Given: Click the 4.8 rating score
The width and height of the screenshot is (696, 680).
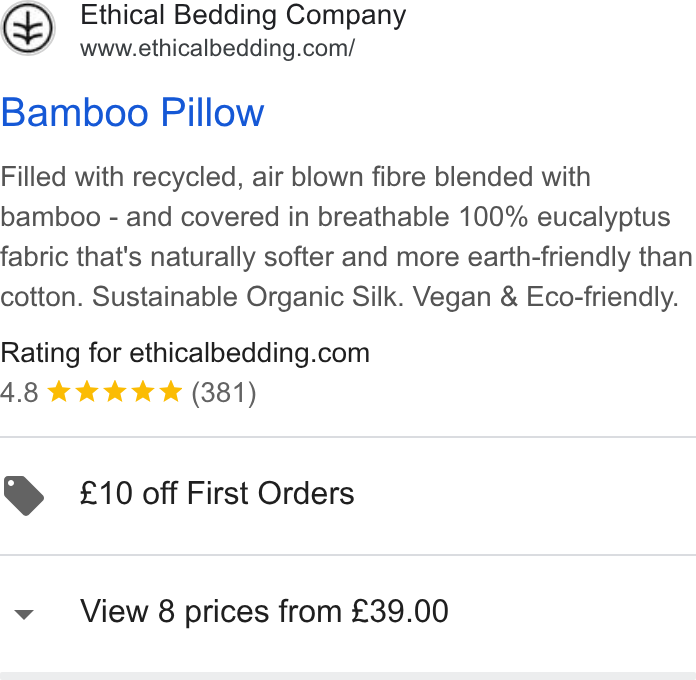Looking at the screenshot, I should (x=20, y=393).
